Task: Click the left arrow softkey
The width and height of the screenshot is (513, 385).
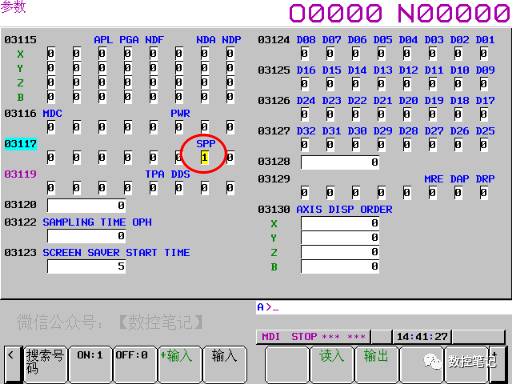Action: point(13,364)
